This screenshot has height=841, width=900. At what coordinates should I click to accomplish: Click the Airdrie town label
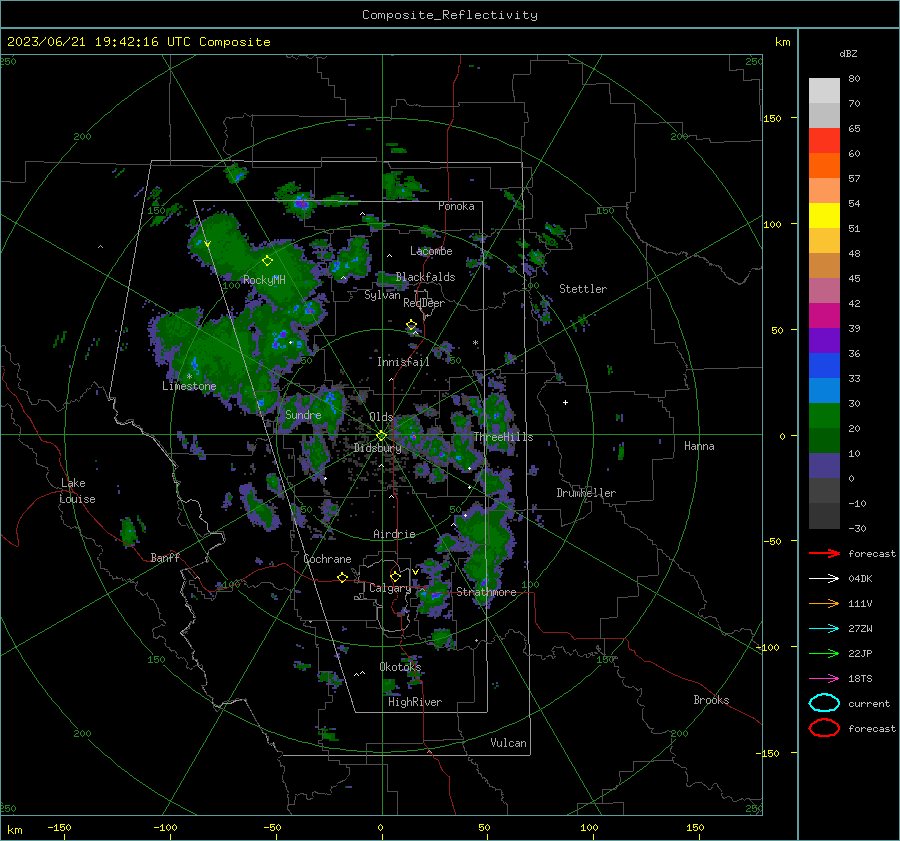[x=394, y=534]
